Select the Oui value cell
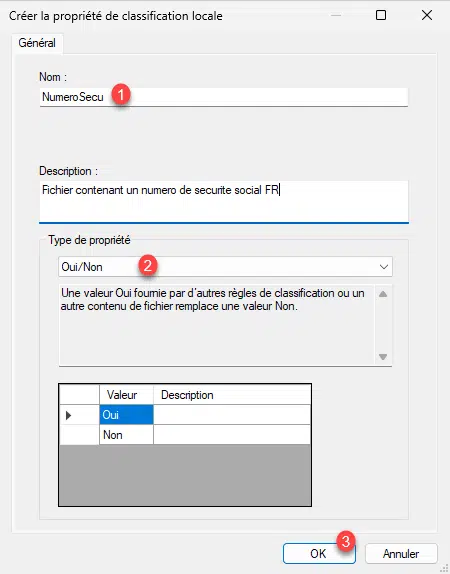 pyautogui.click(x=126, y=415)
